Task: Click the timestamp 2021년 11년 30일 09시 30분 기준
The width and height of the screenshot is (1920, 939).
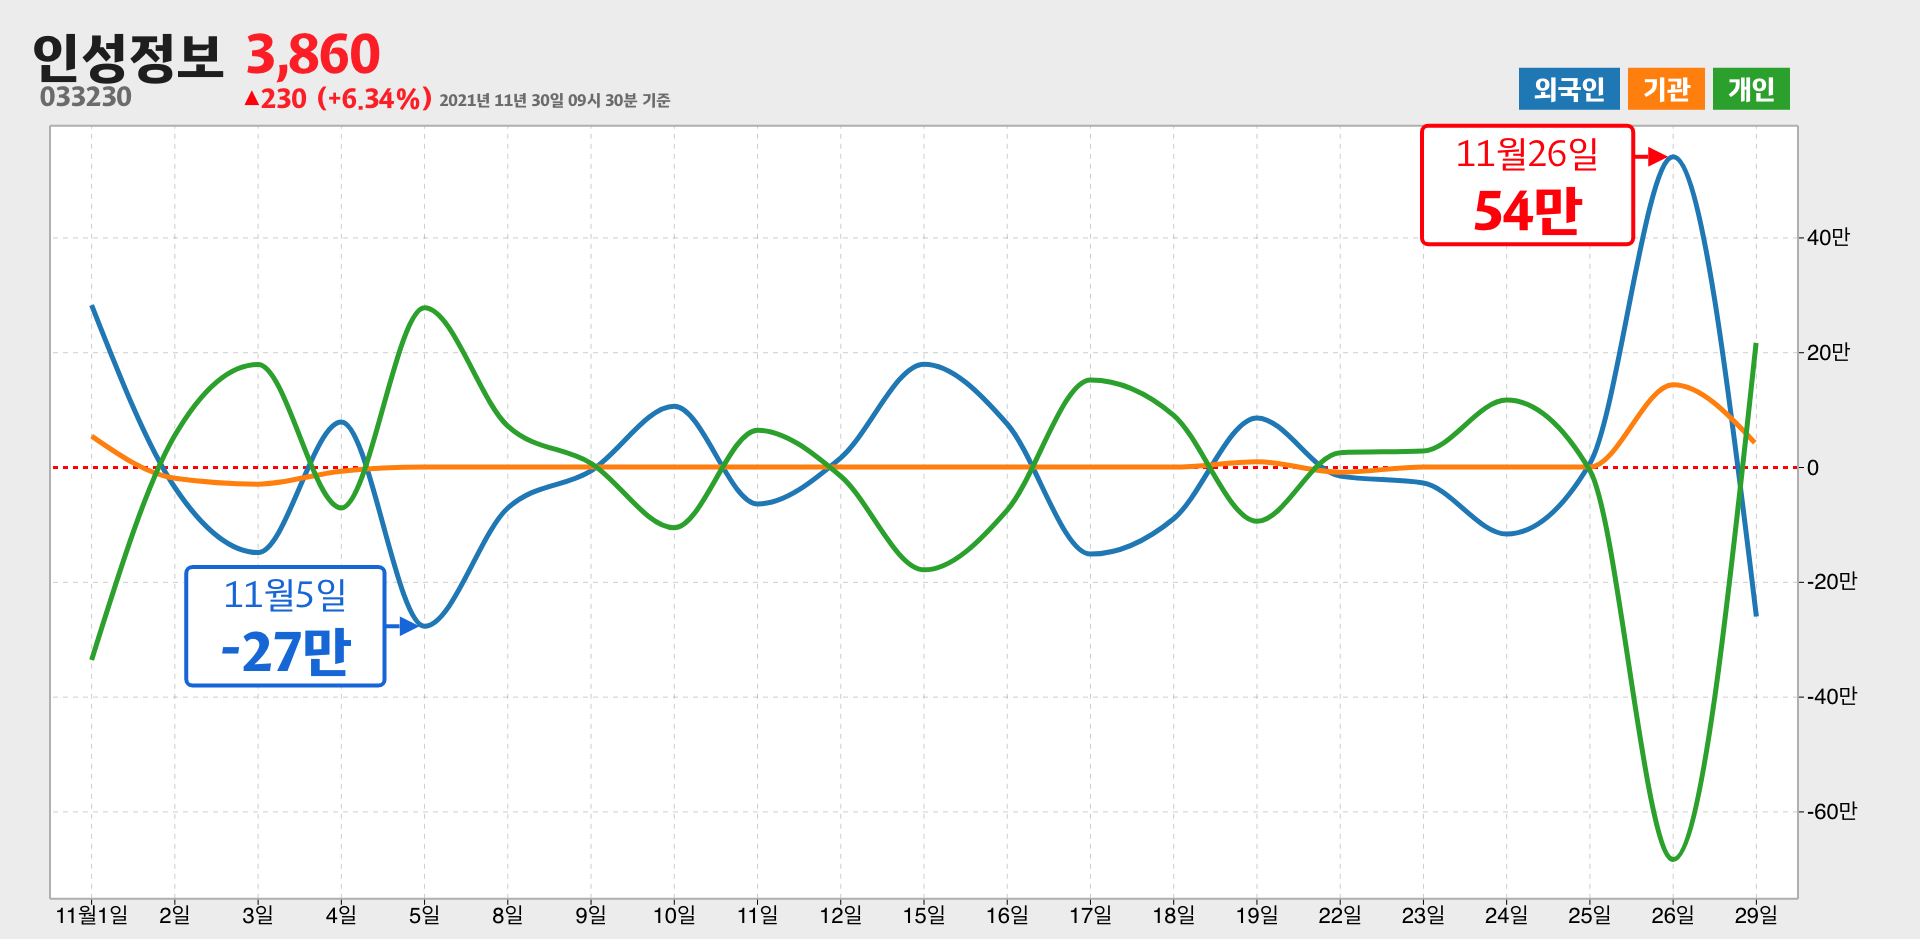Action: pyautogui.click(x=555, y=100)
